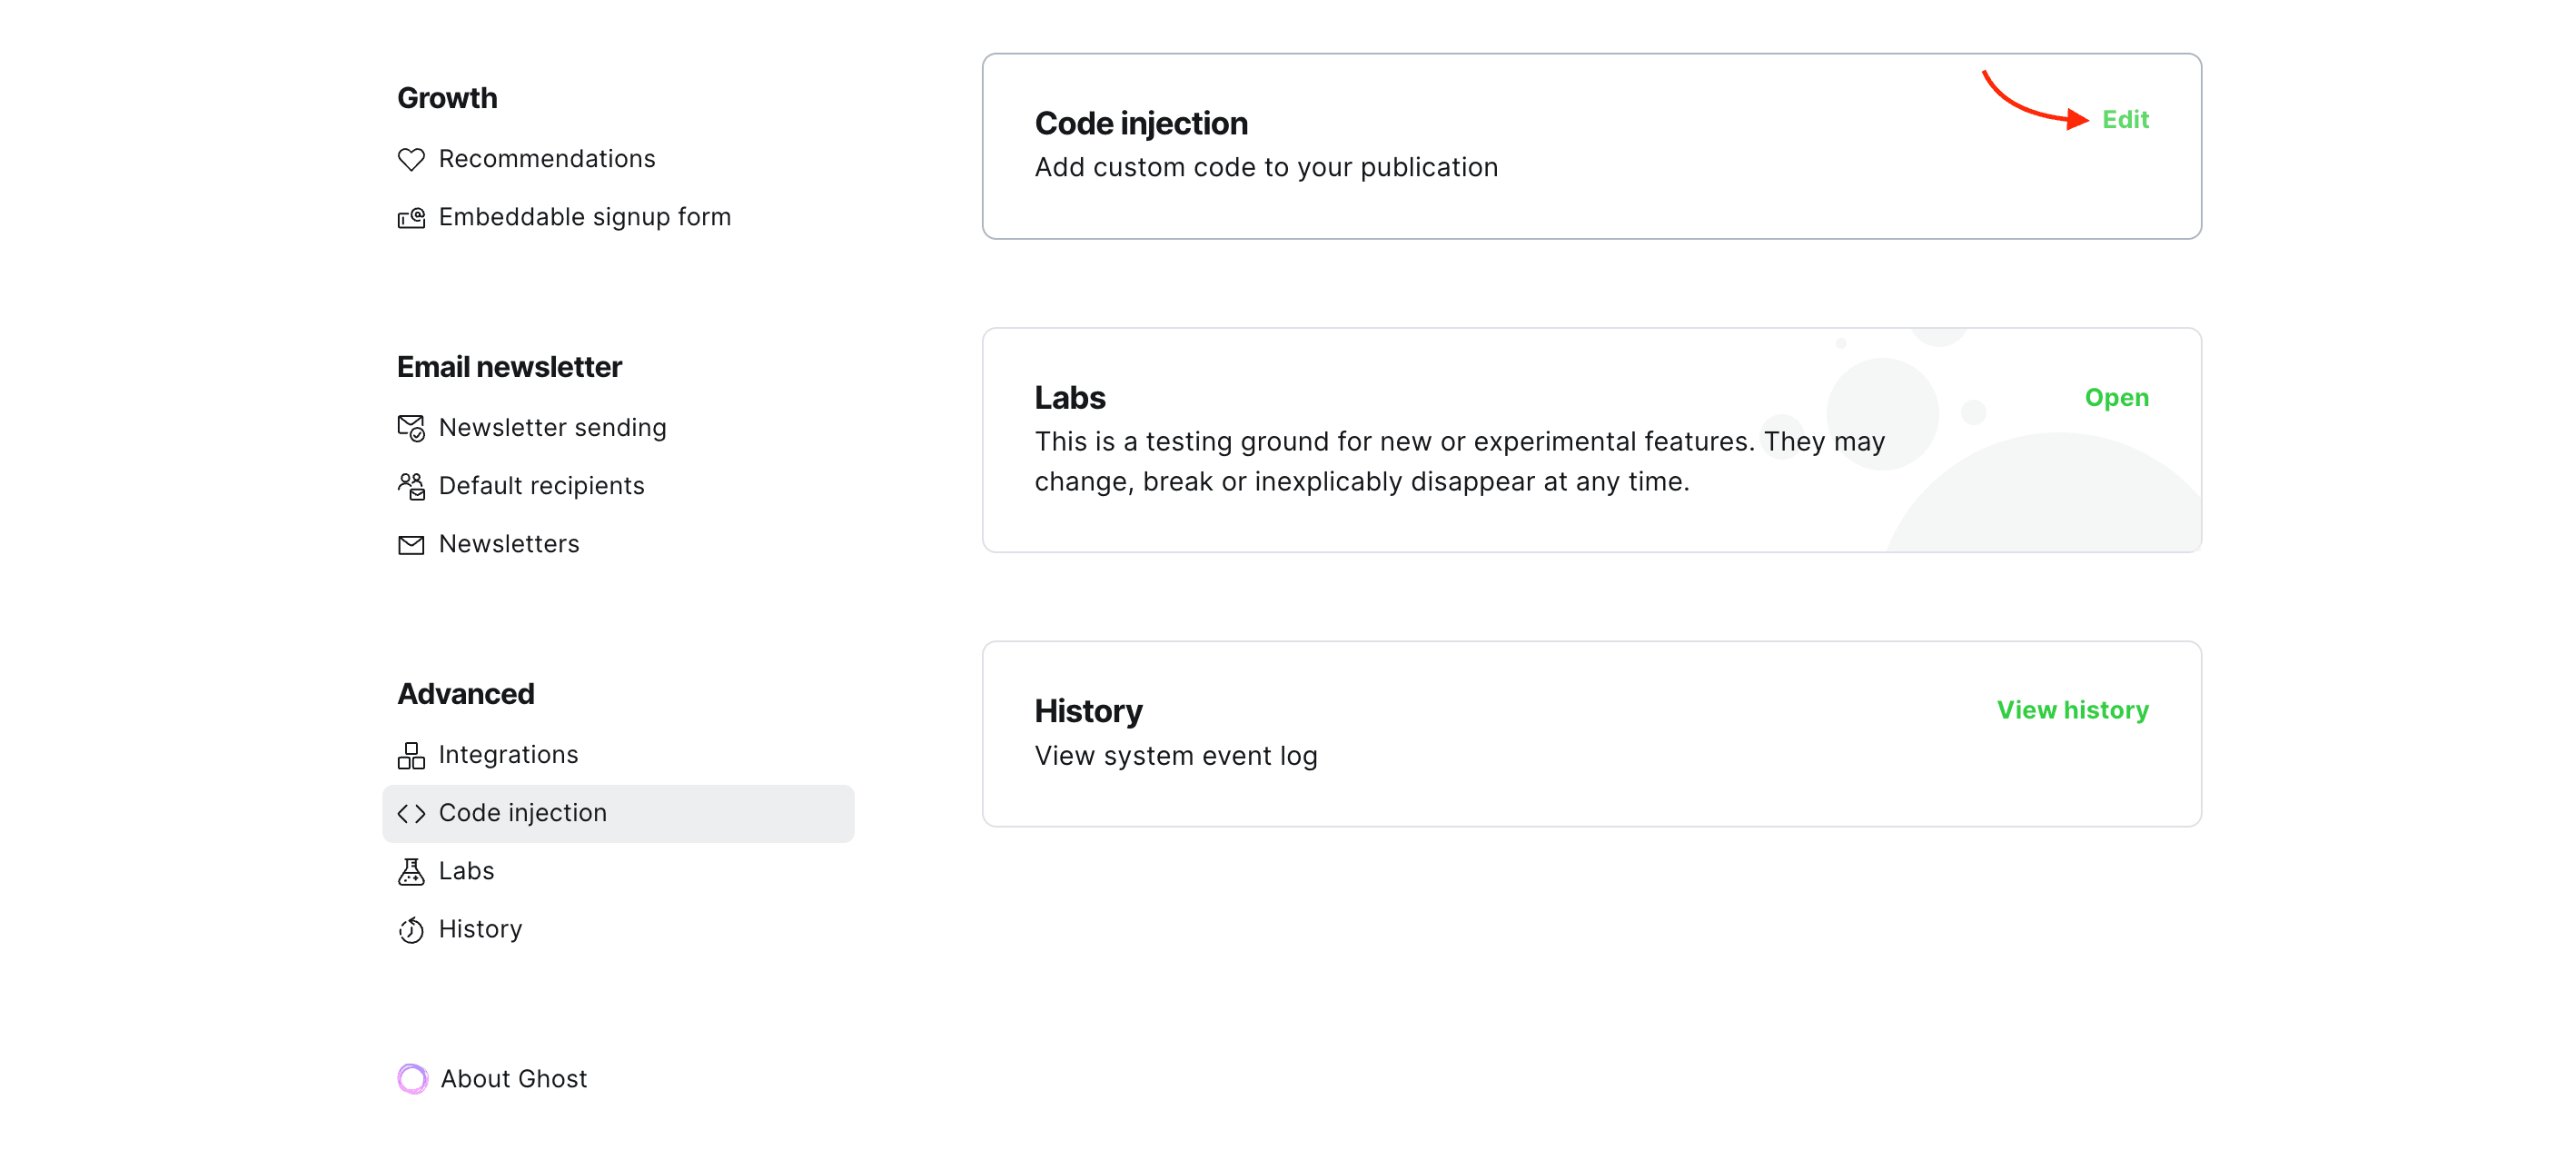Open the Labs section
The image size is (2576, 1150).
(x=2116, y=397)
